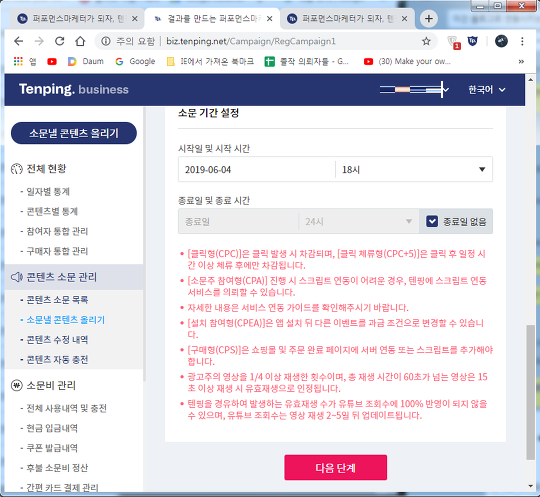Bookmark this page with the star icon

(x=426, y=41)
